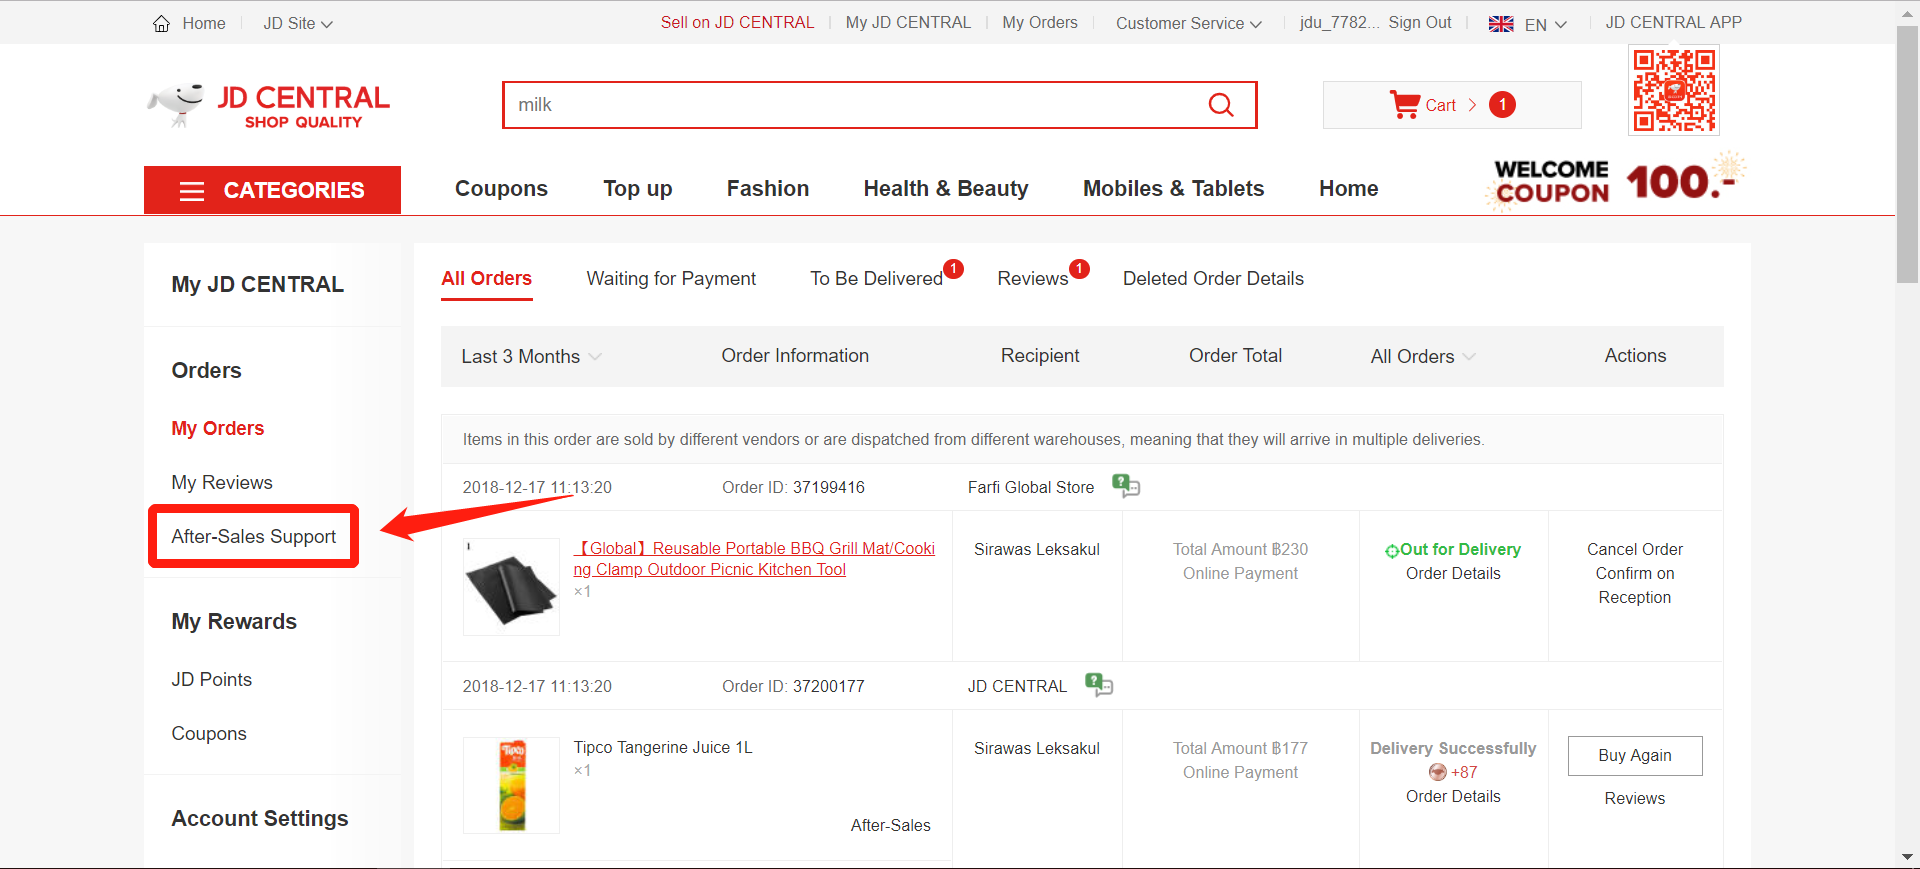The height and width of the screenshot is (869, 1920).
Task: Open the Fashion menu item
Action: click(768, 189)
